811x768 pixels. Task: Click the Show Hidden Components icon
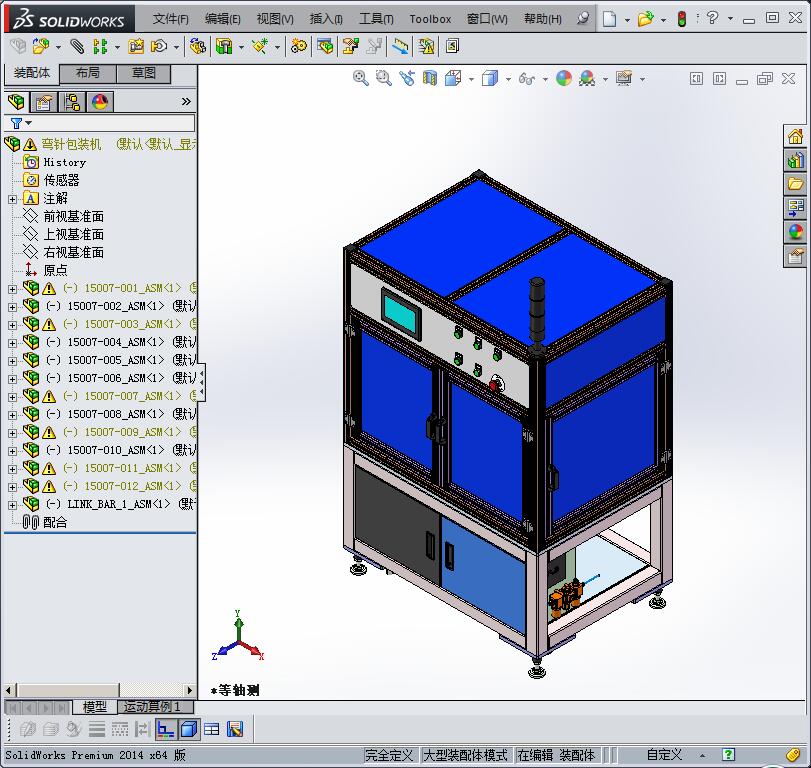[198, 47]
